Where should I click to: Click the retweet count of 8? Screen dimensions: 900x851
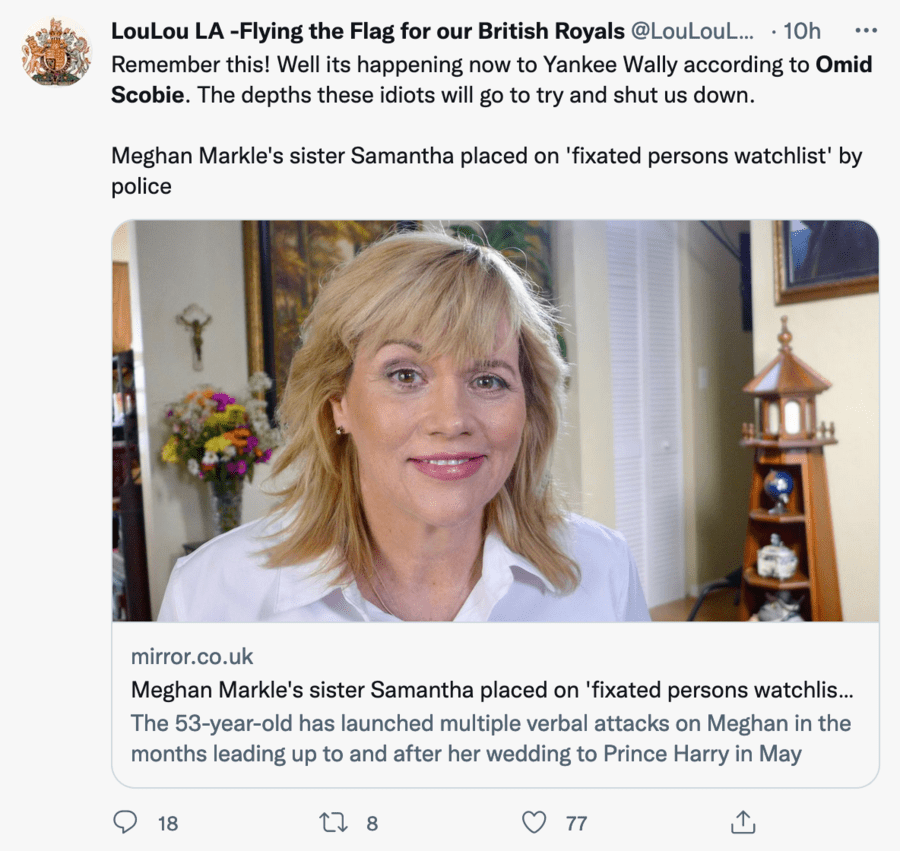pos(372,823)
